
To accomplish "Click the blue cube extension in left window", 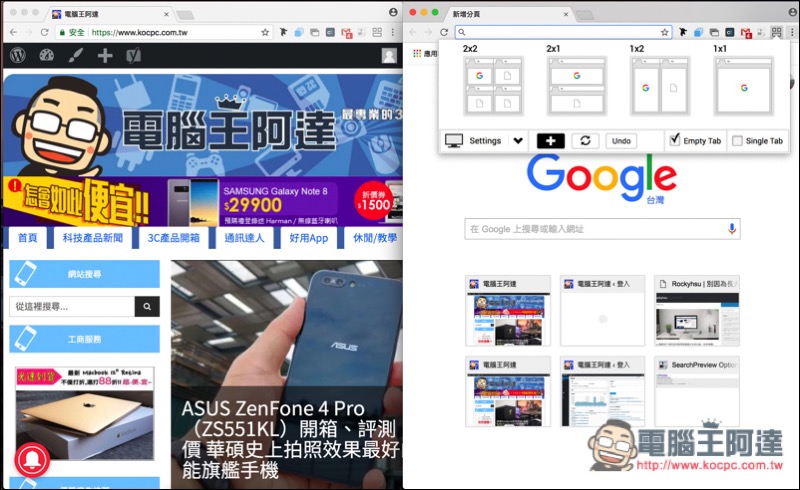I will [x=299, y=32].
